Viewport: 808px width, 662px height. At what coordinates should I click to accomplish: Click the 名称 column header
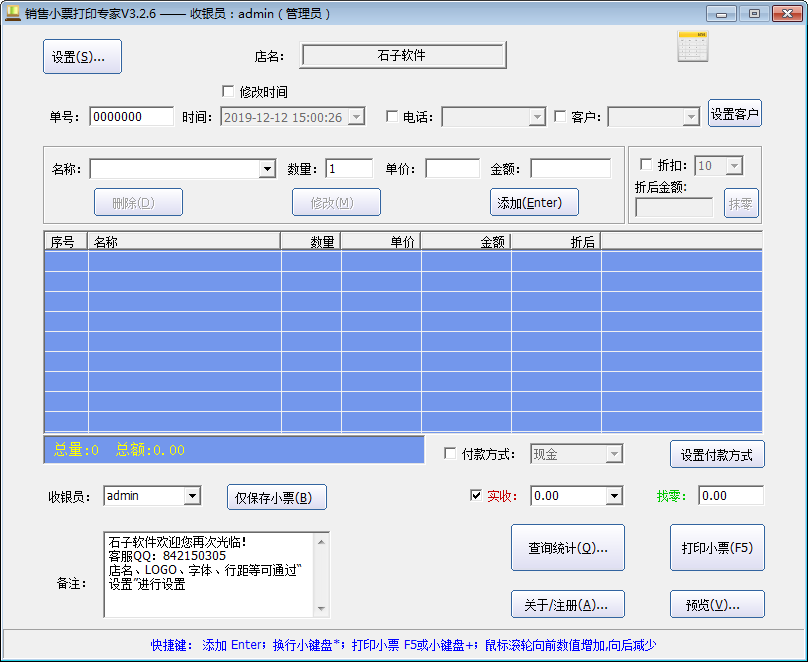[x=184, y=242]
